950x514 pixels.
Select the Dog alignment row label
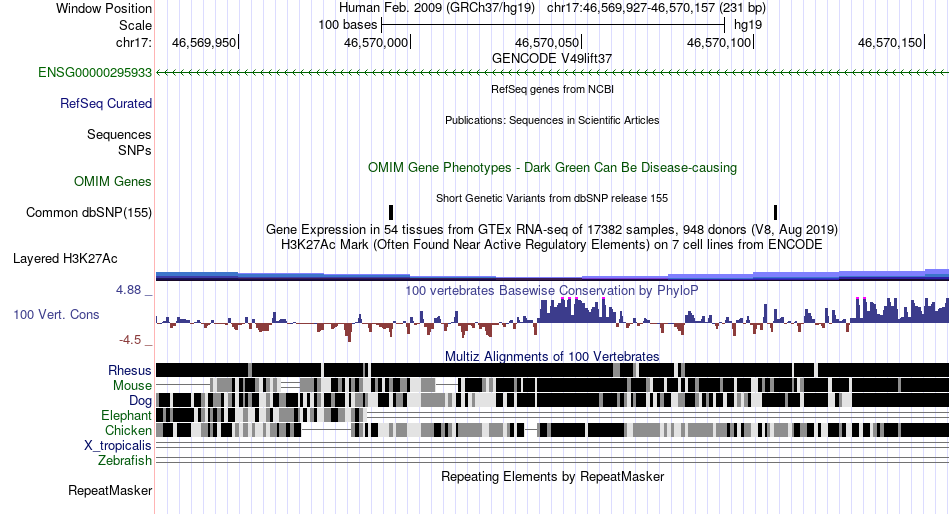(140, 401)
